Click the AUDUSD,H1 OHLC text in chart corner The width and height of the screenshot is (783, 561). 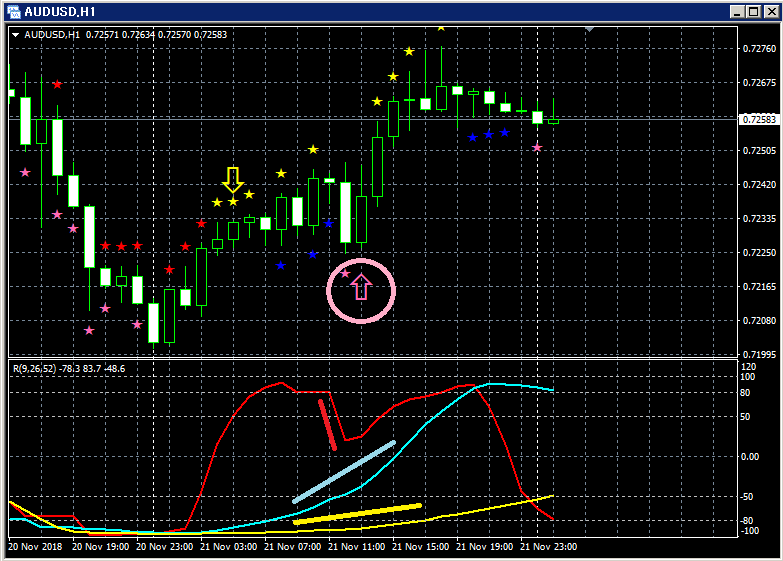click(126, 34)
